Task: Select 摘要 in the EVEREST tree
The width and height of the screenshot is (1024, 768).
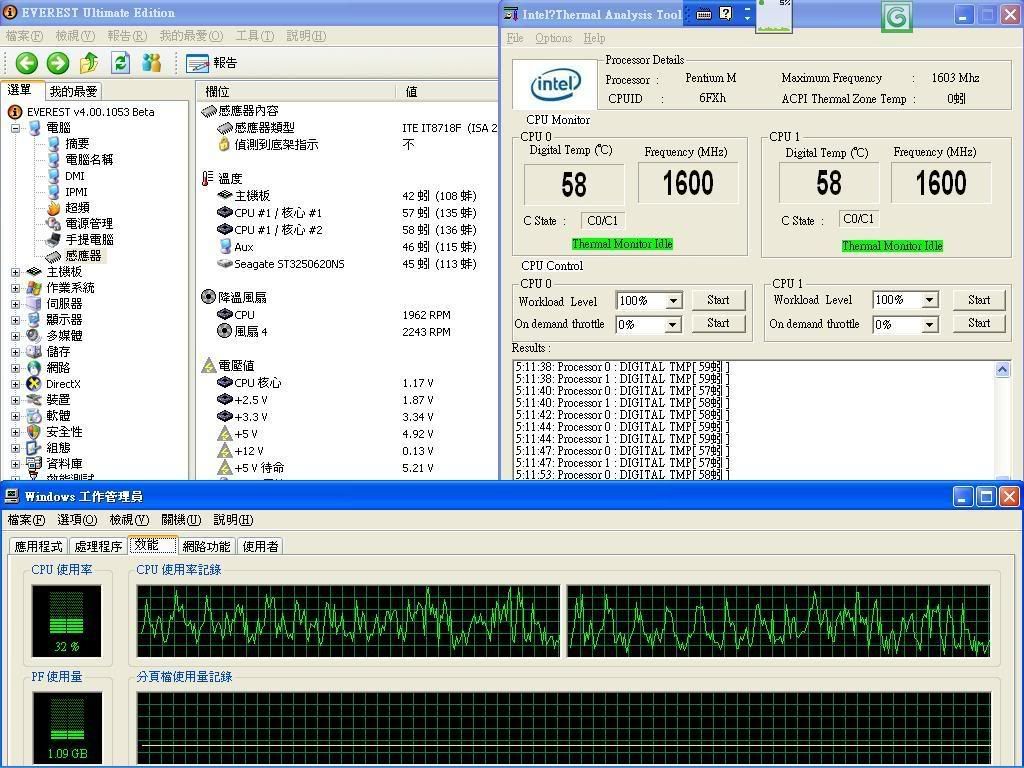Action: click(x=77, y=144)
